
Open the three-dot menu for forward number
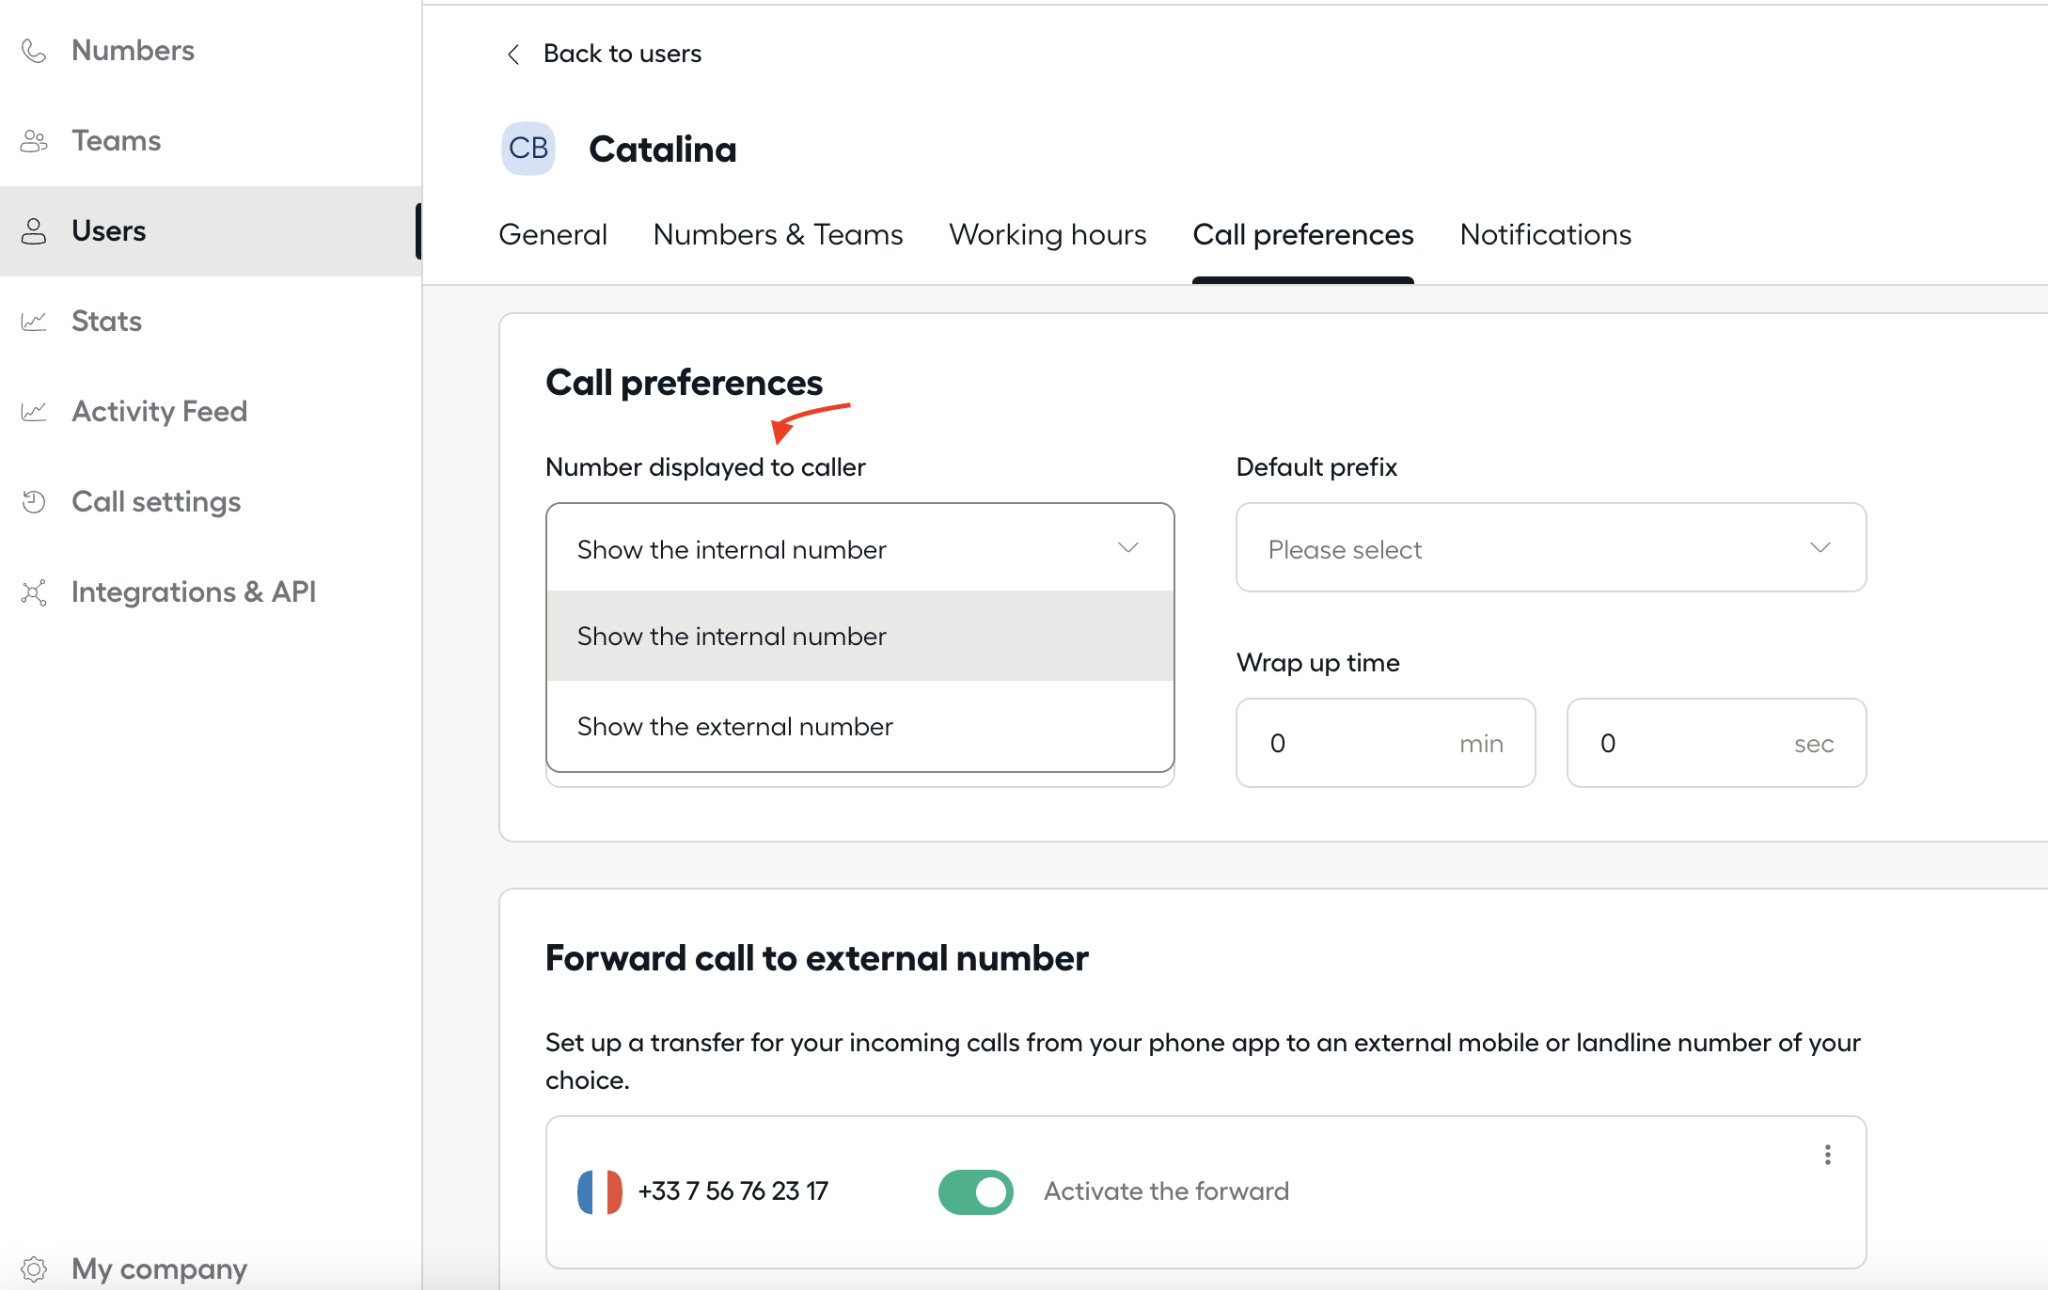pyautogui.click(x=1827, y=1155)
